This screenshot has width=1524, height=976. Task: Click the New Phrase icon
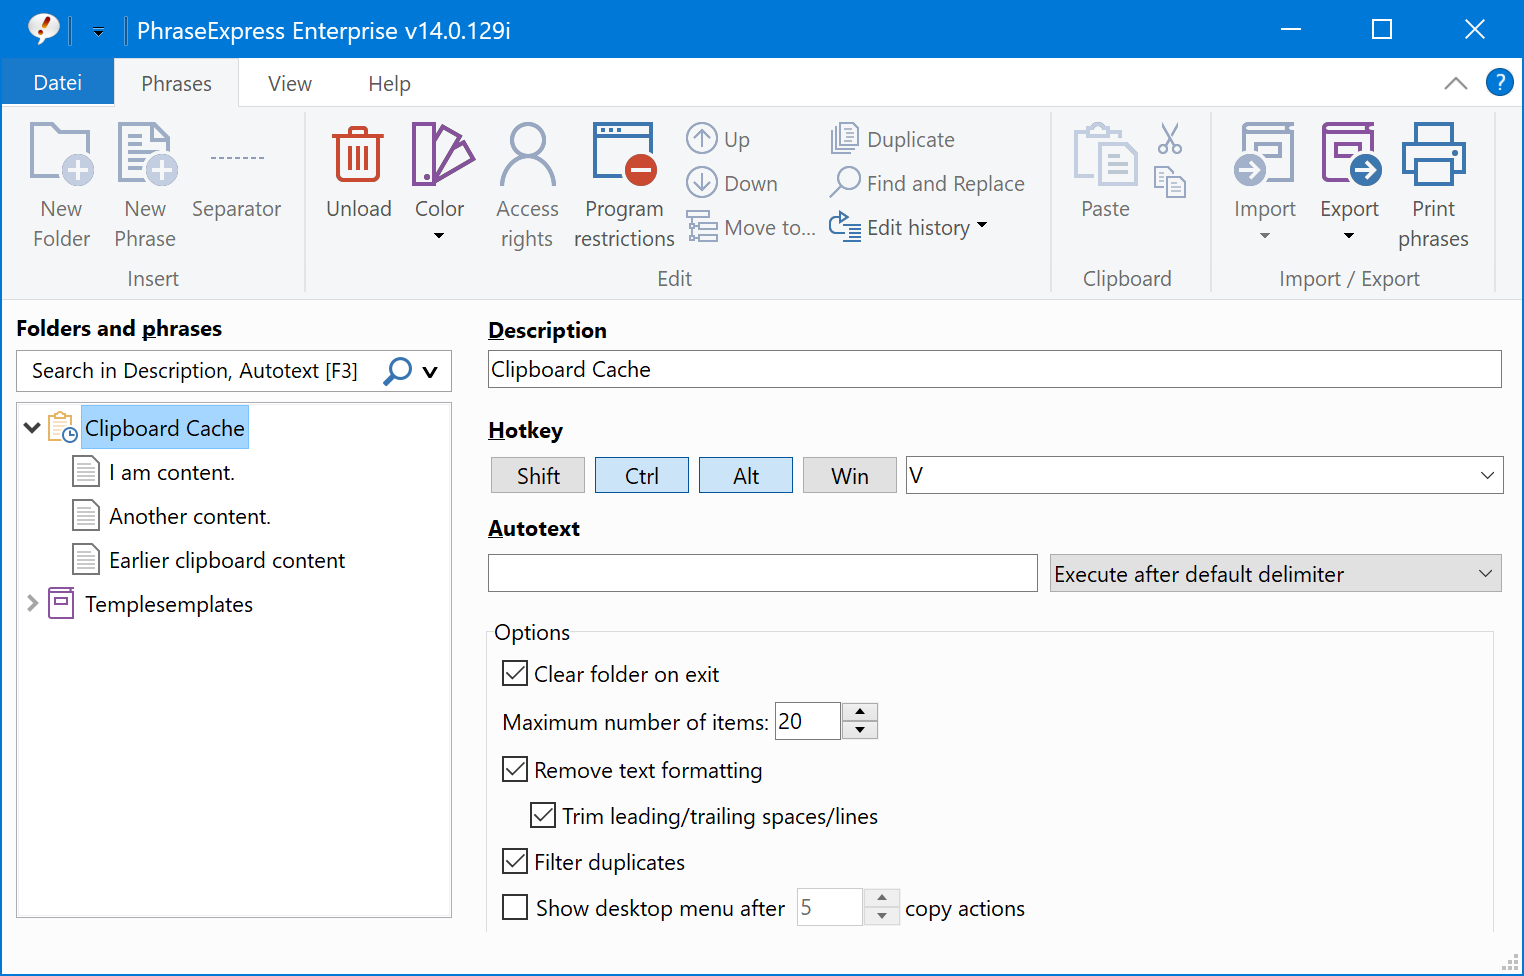click(x=146, y=154)
